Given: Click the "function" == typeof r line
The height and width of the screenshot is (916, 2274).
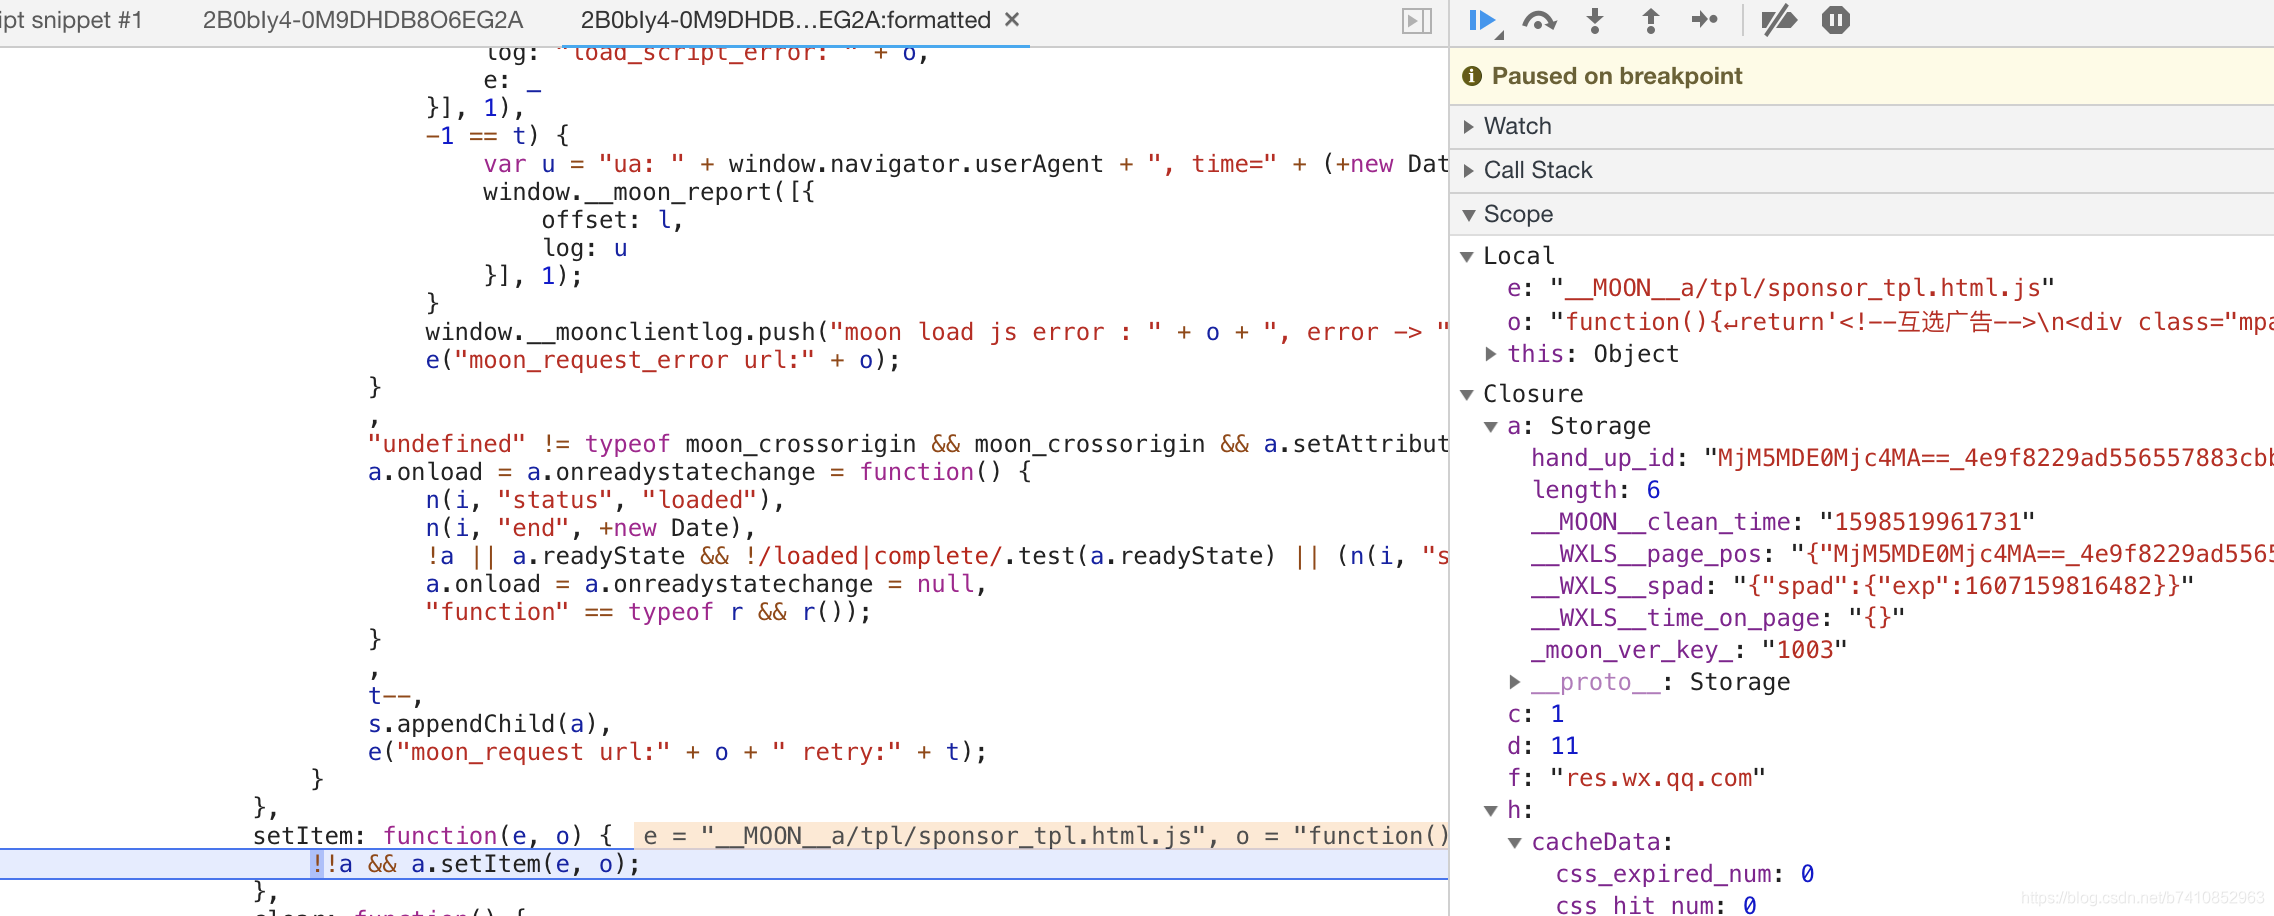Looking at the screenshot, I should 648,612.
